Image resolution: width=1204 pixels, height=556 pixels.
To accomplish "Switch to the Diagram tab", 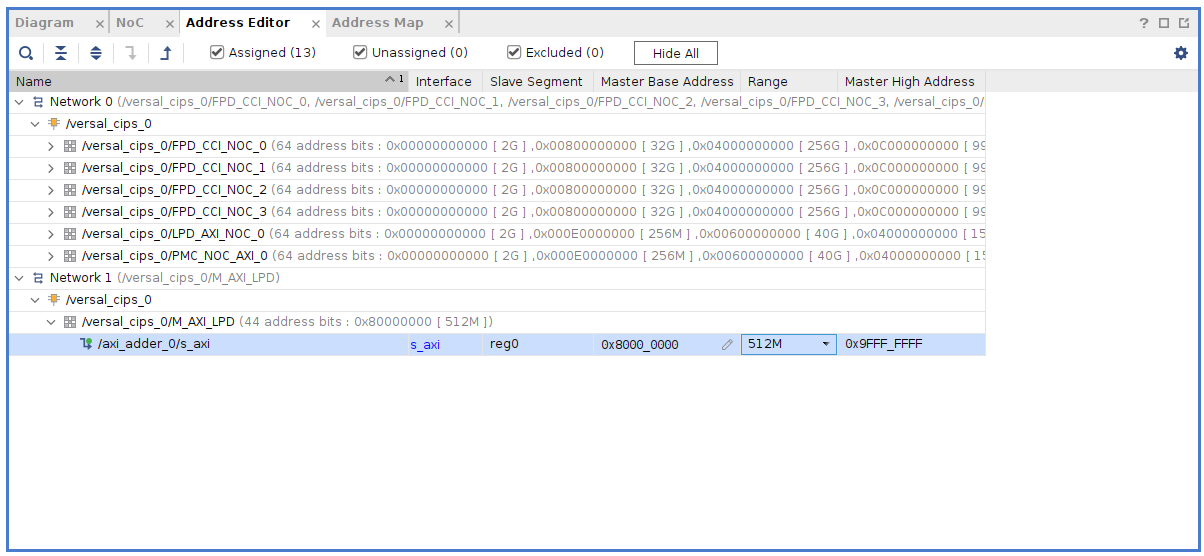I will point(45,23).
